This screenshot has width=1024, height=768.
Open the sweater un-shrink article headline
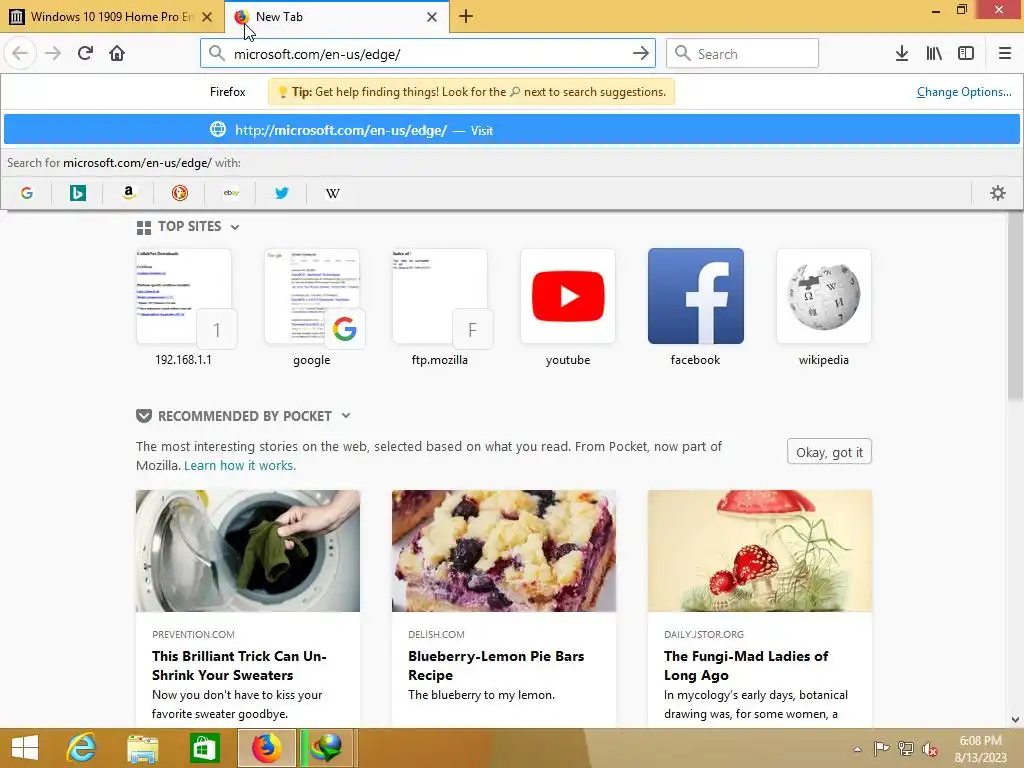click(x=239, y=665)
